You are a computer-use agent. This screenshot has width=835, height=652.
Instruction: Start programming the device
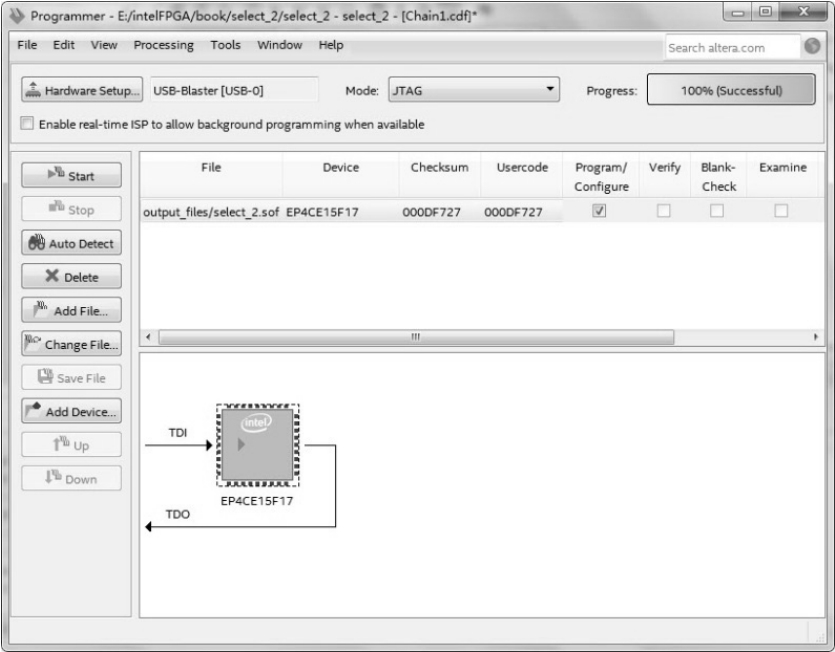click(x=71, y=175)
